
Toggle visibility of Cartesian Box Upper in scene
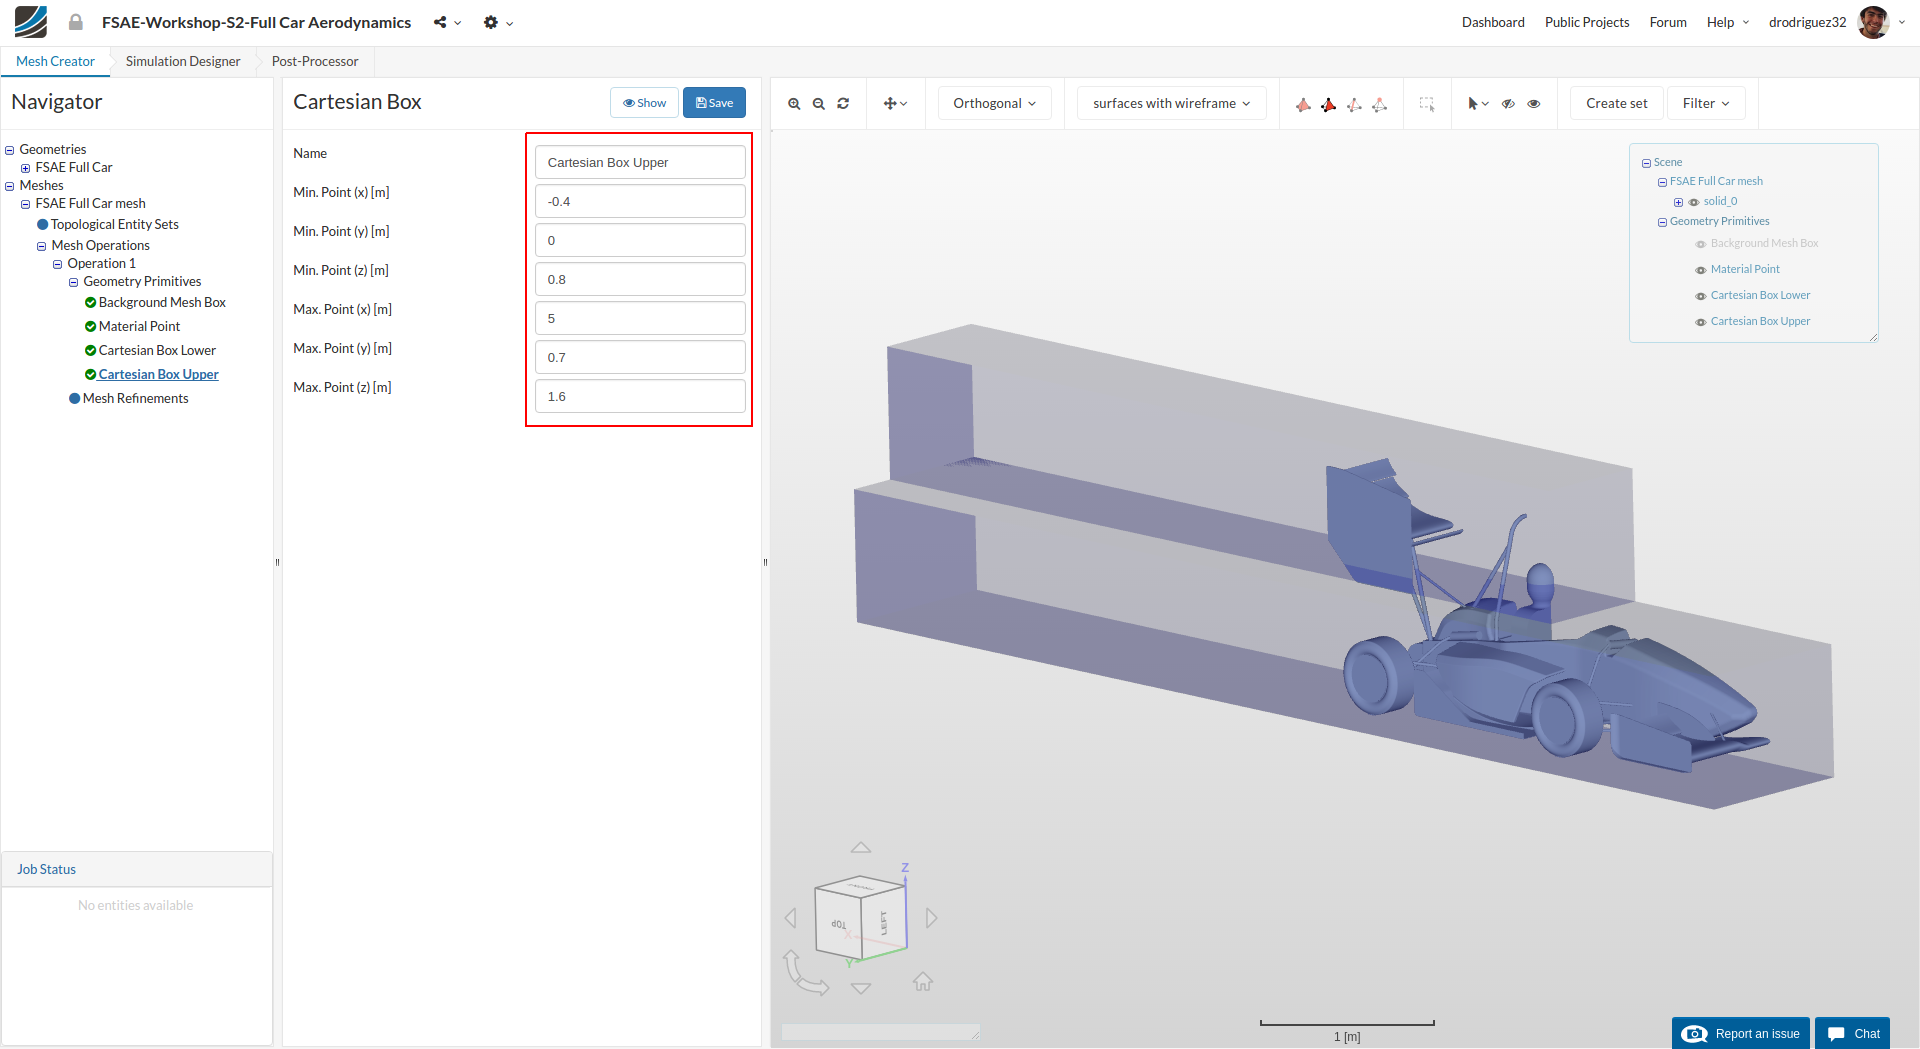pos(1700,322)
